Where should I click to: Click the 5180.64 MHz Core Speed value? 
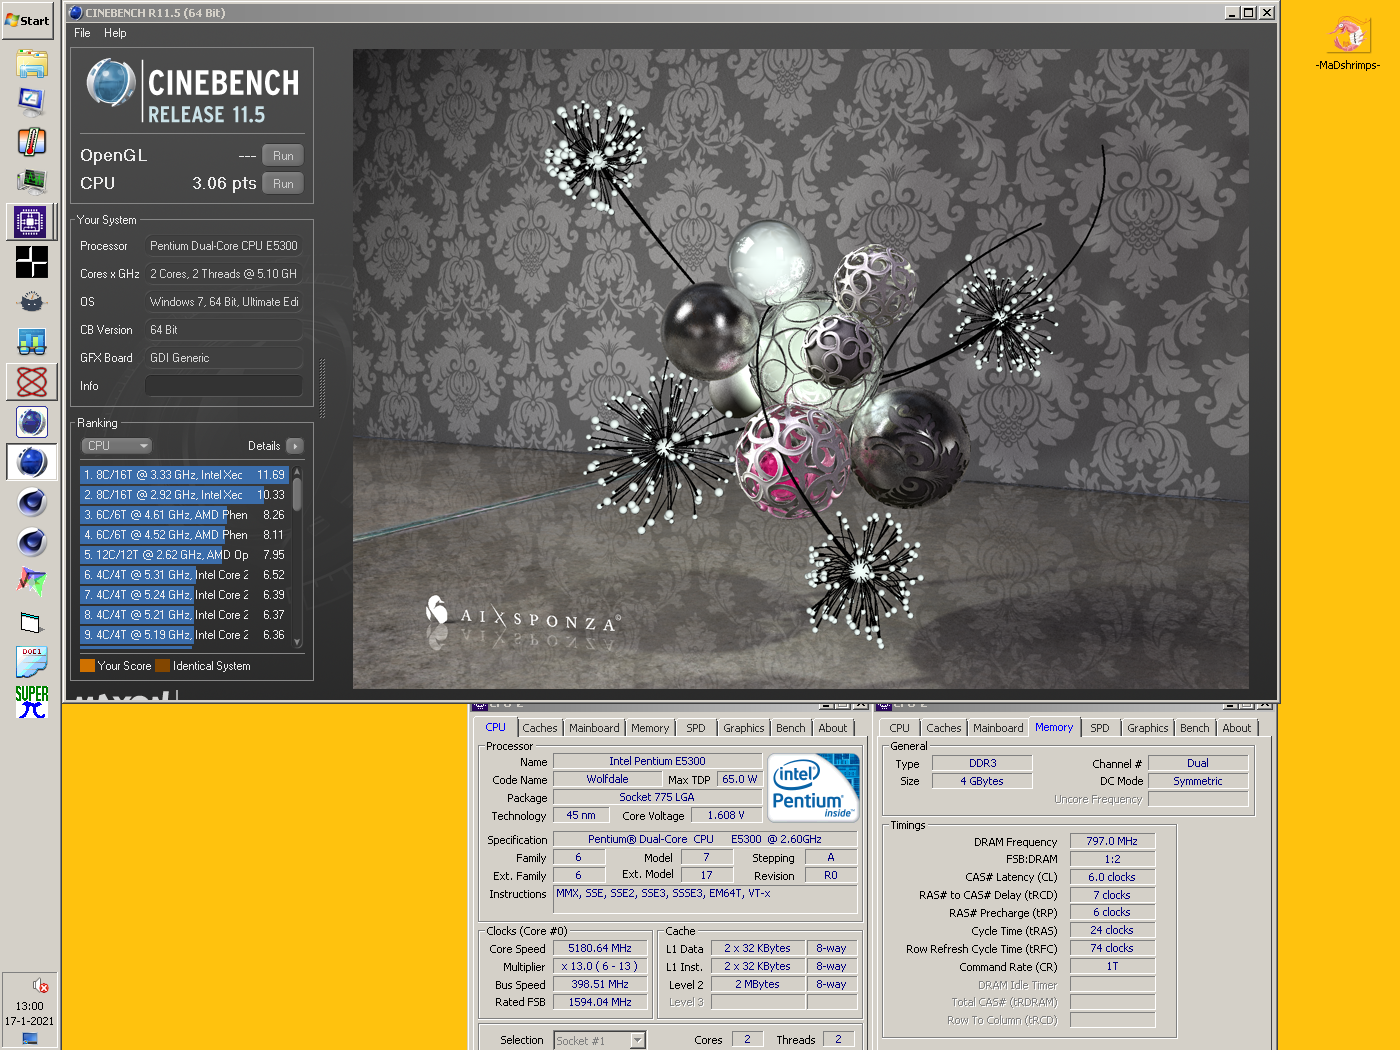[x=600, y=949]
